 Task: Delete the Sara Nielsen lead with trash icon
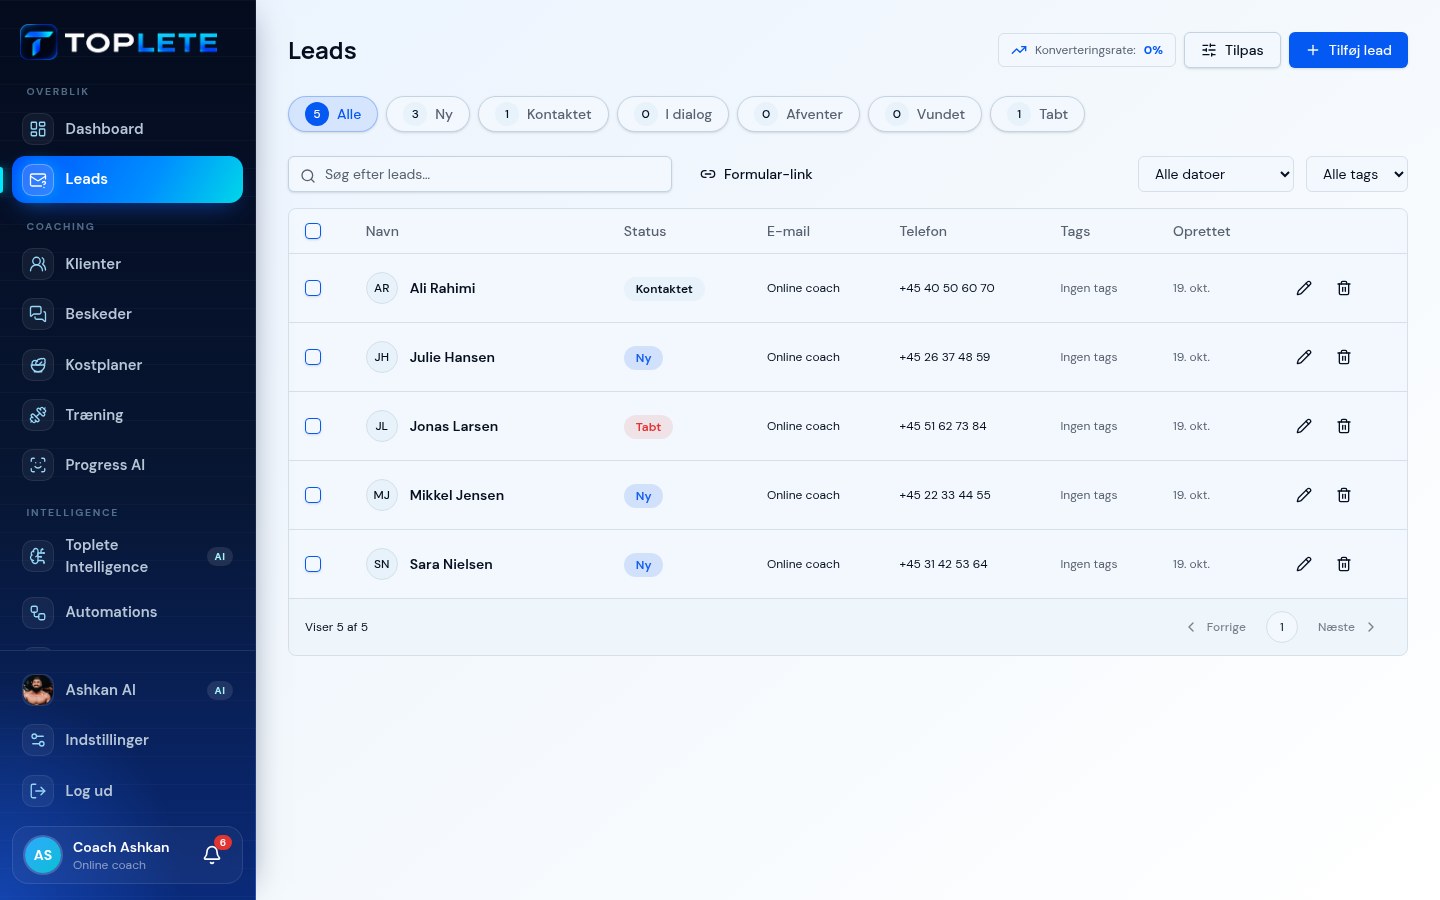pos(1344,564)
